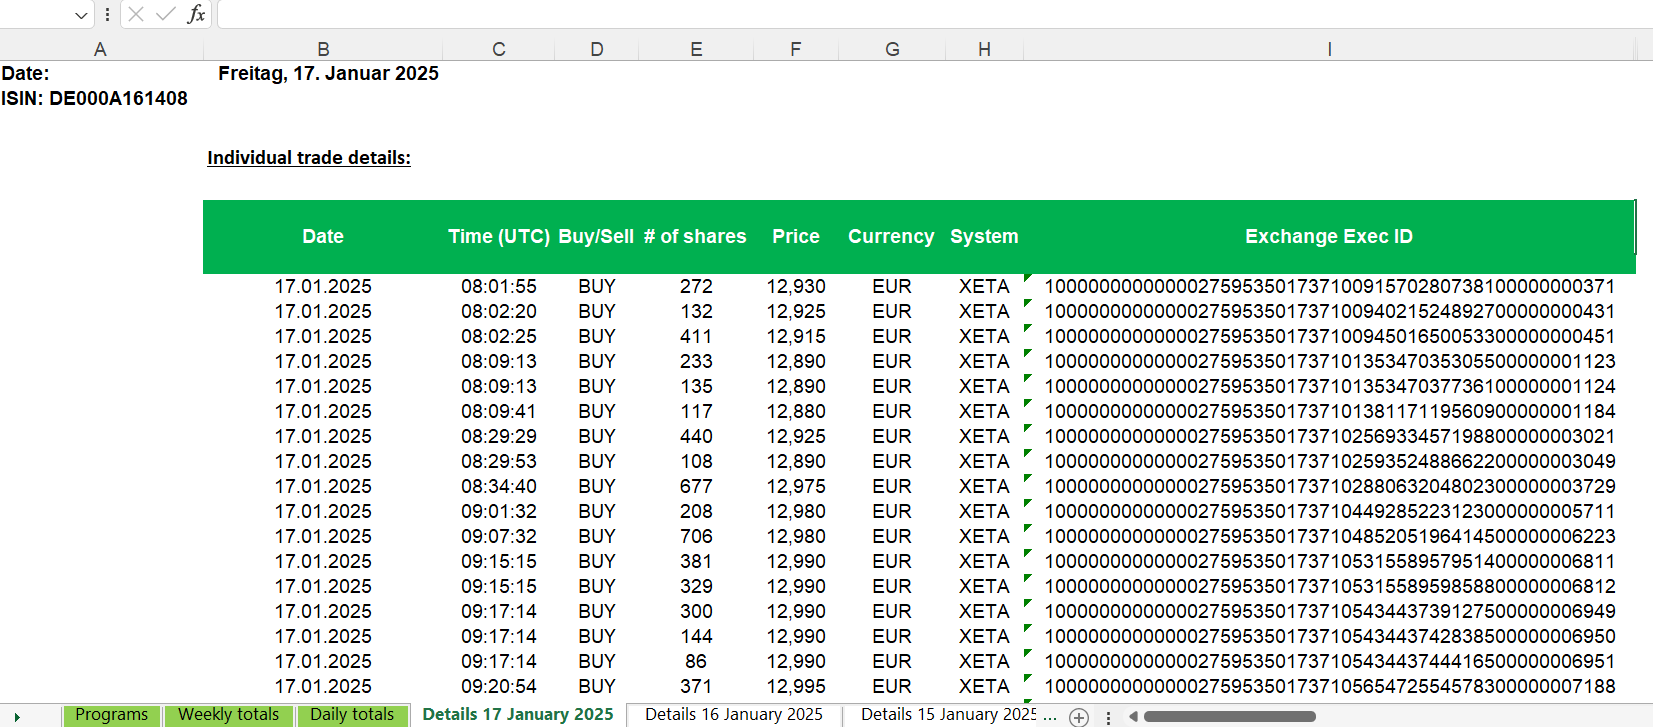Open the Weekly totals sheet tab

point(228,715)
